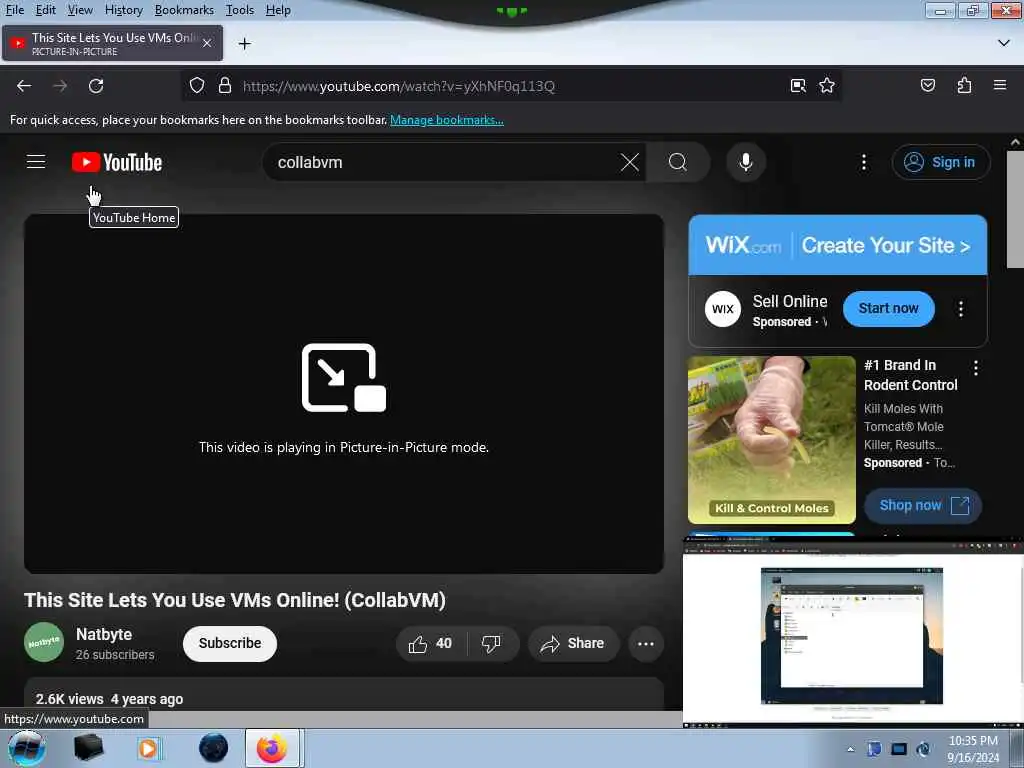This screenshot has height=768, width=1024.
Task: Click the Shop now button
Action: 923,505
